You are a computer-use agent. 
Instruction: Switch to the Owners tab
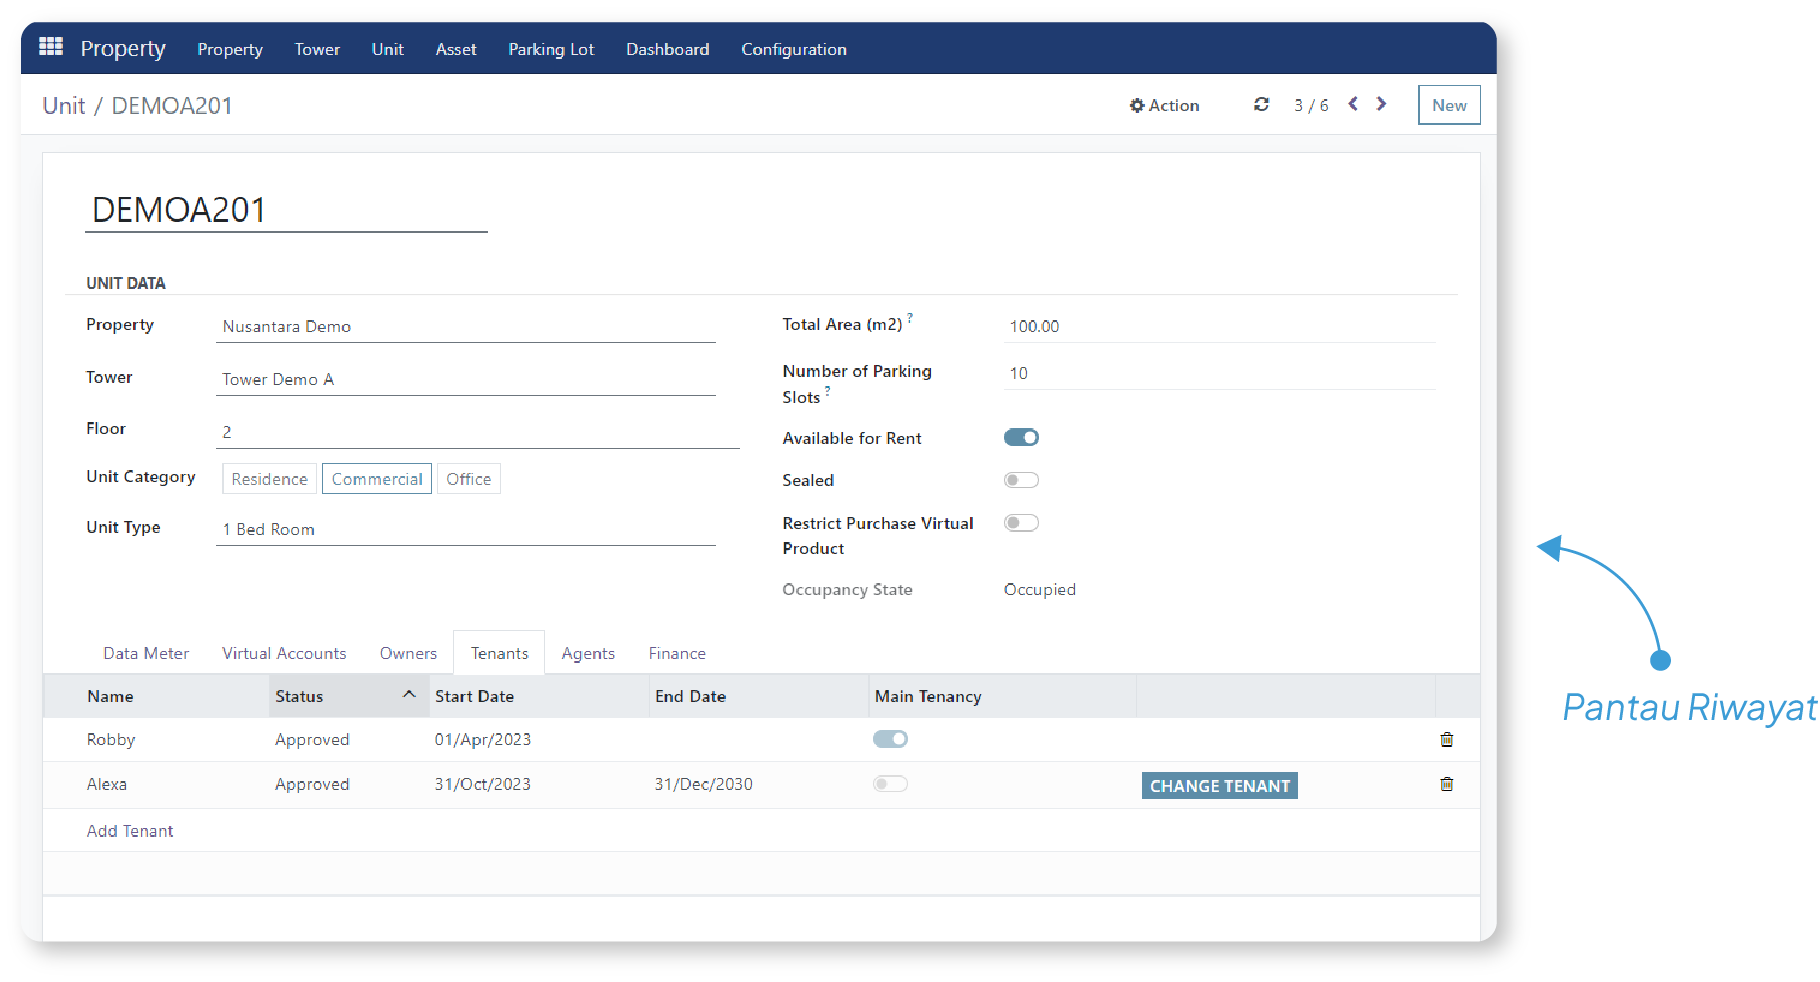point(408,653)
